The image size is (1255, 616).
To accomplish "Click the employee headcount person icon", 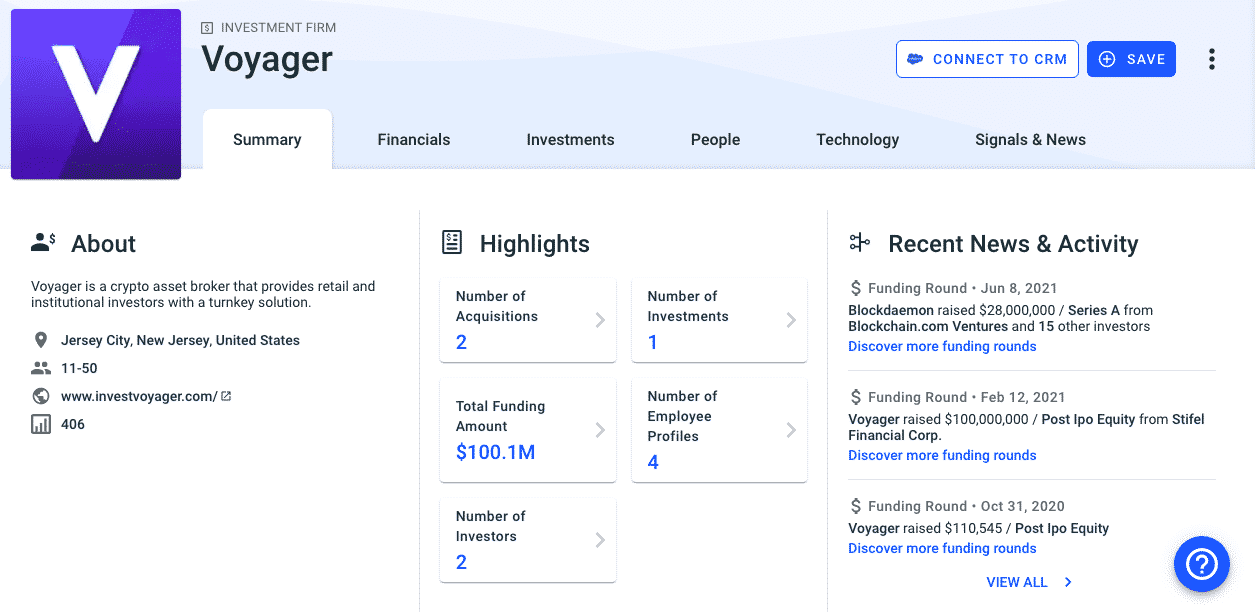I will click(x=40, y=367).
